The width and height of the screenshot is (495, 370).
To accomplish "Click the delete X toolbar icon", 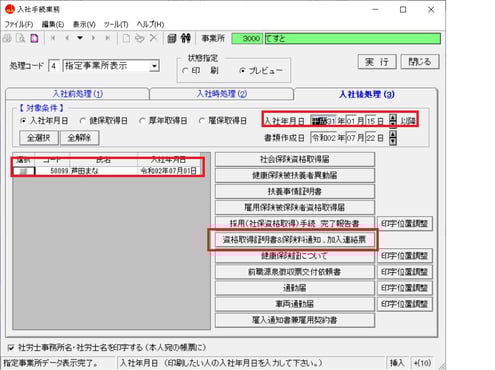I will 153,38.
